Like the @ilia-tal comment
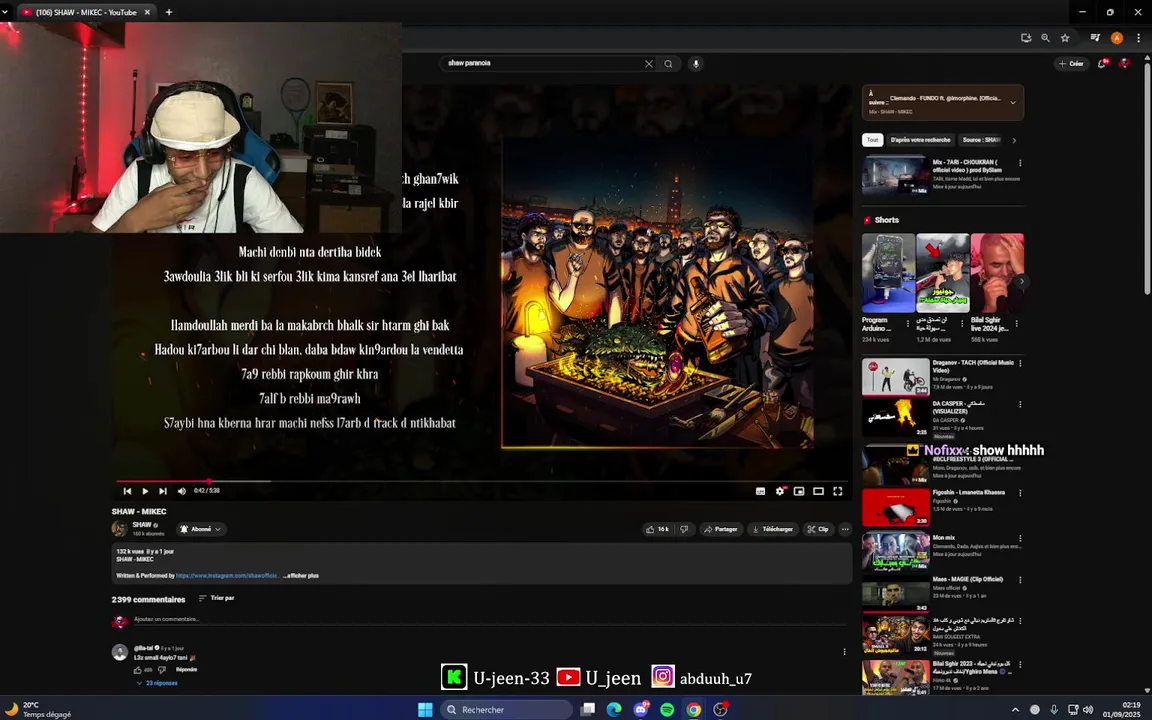The height and width of the screenshot is (720, 1152). (137, 670)
